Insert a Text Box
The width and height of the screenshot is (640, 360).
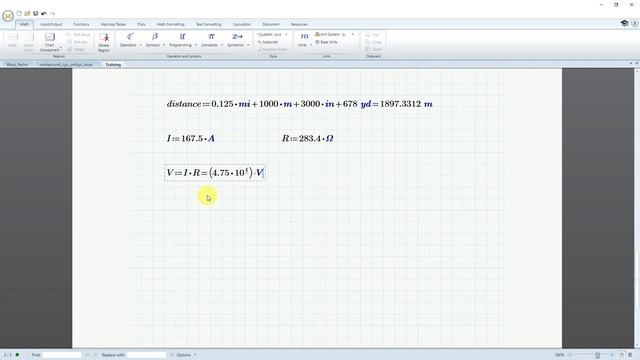coord(77,42)
